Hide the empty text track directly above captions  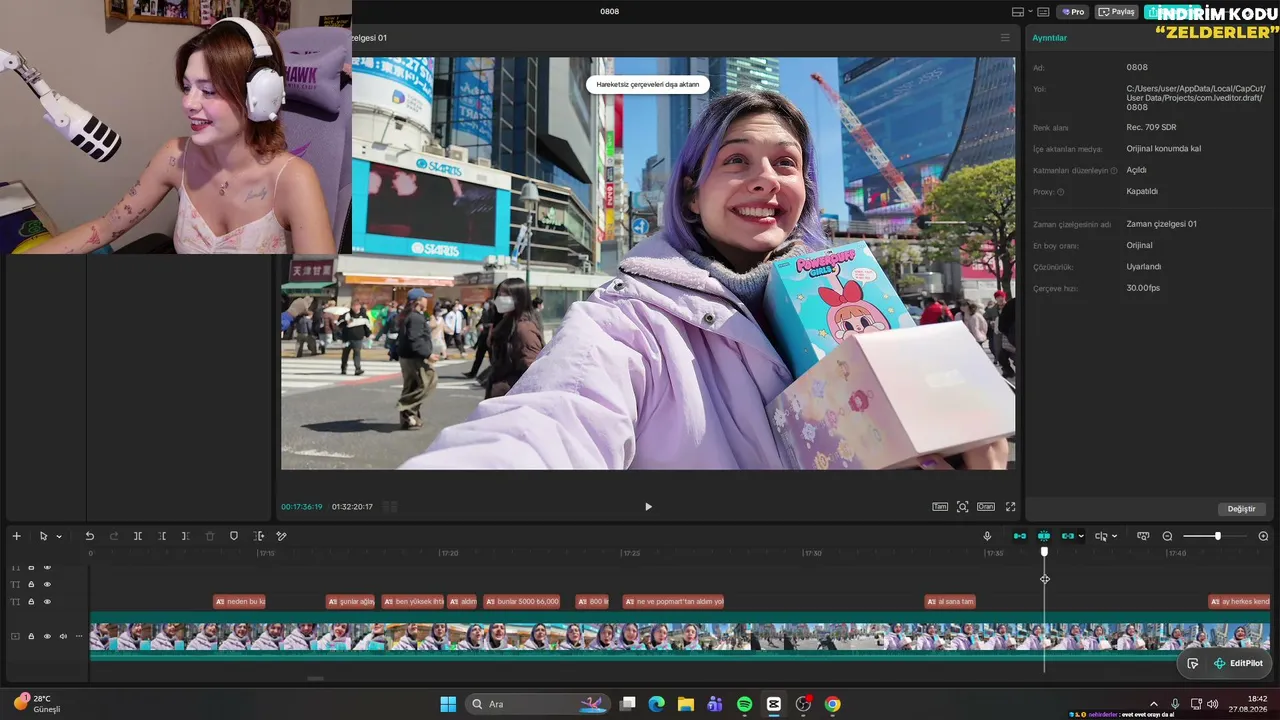[47, 584]
